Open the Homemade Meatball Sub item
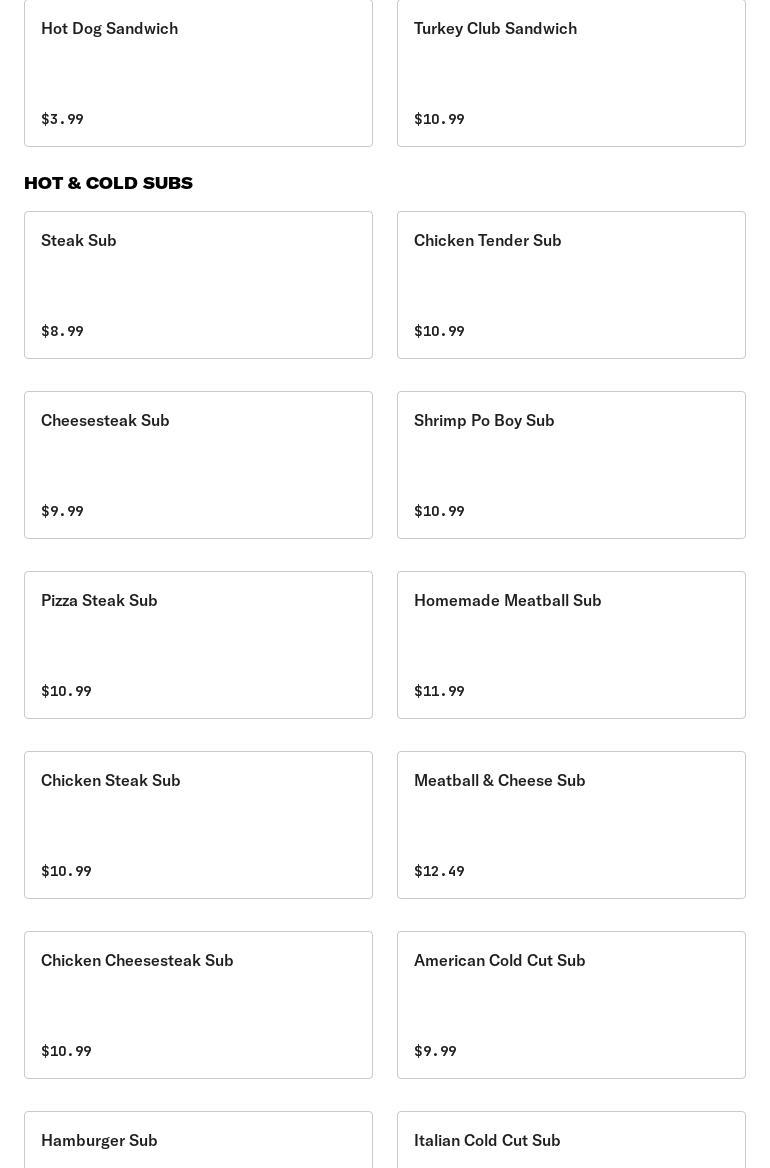Viewport: 770px width, 1168px height. click(x=571, y=644)
